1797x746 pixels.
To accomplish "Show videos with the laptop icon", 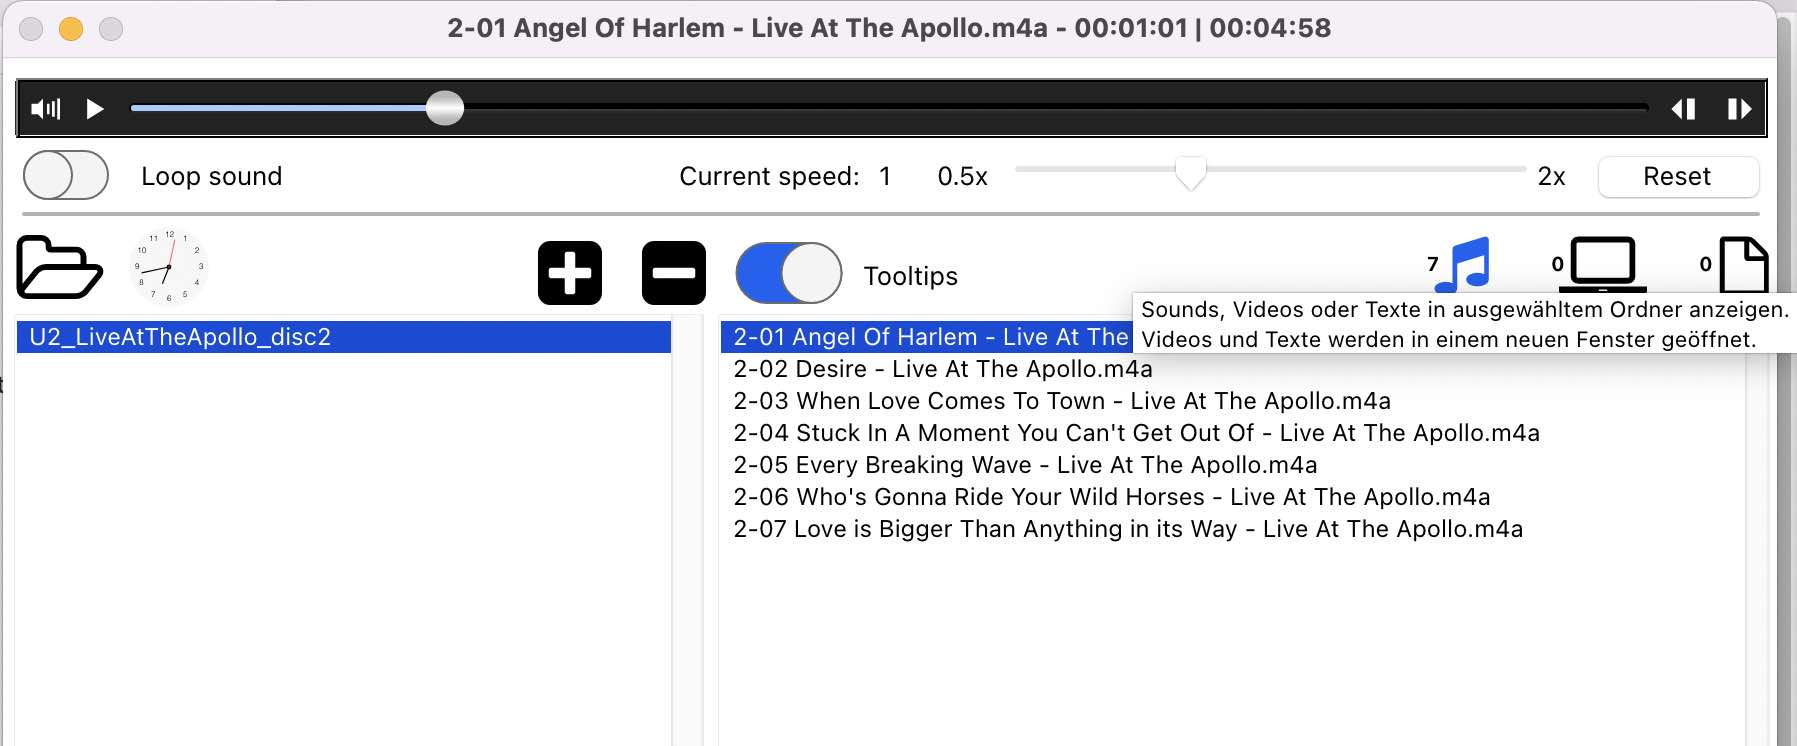I will tap(1602, 263).
